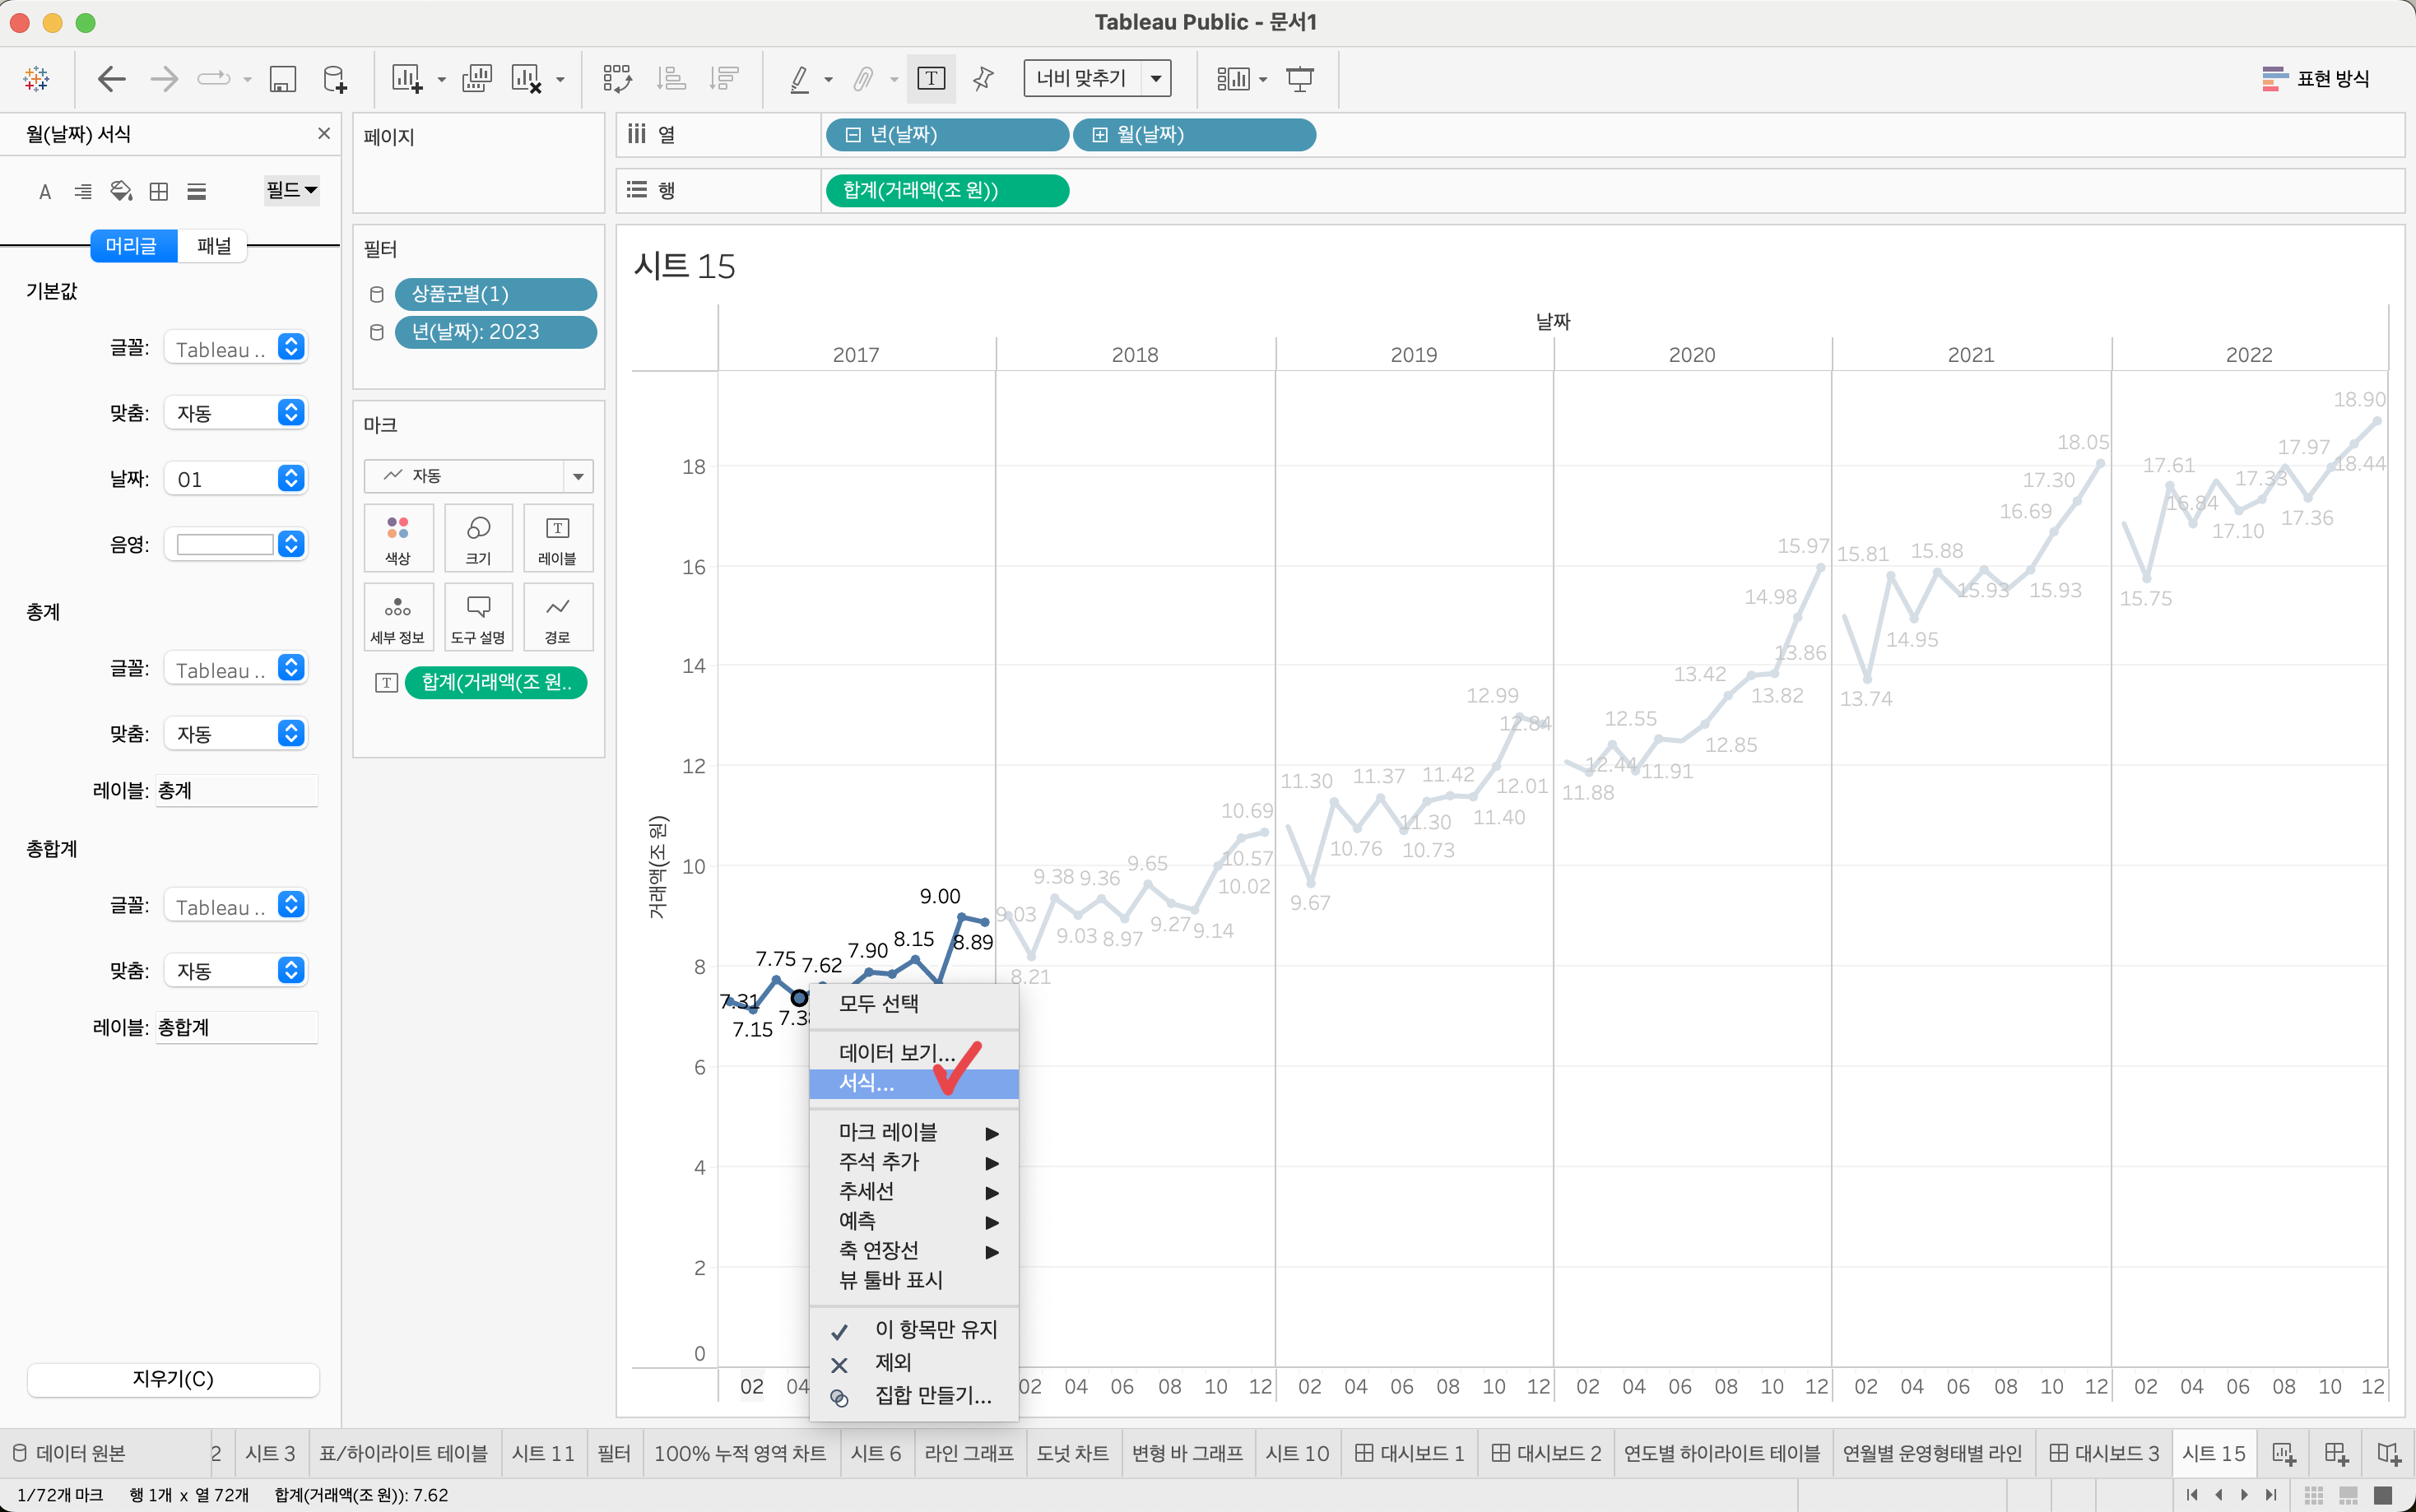Switch to the 도넛 차트 sheet tab
2416x1512 pixels.
1072,1453
